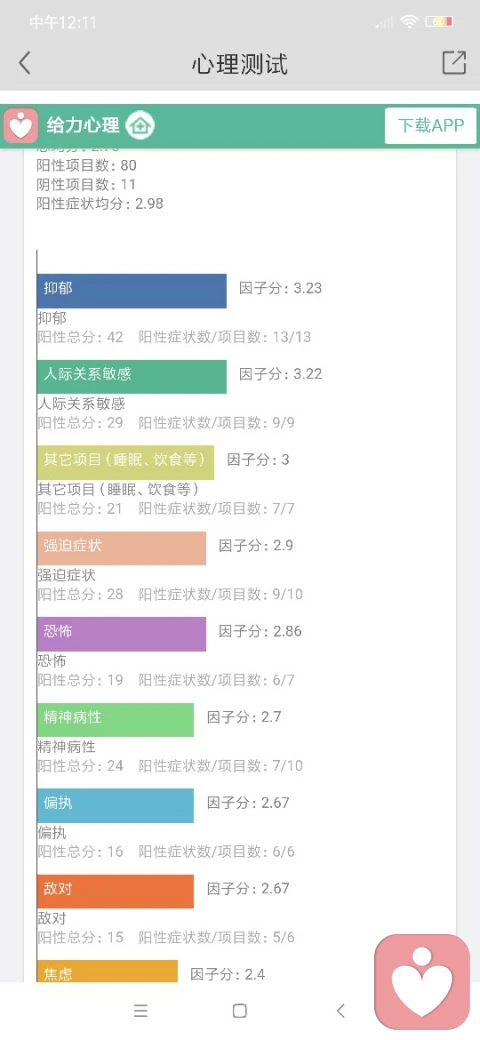Tap the salmon 强迫症状 bar
The image size is (480, 1040).
121,548
